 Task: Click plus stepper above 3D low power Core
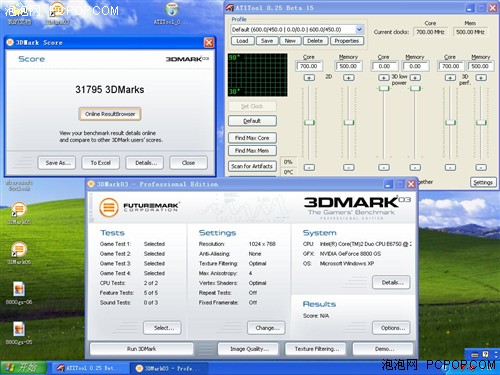point(384,78)
